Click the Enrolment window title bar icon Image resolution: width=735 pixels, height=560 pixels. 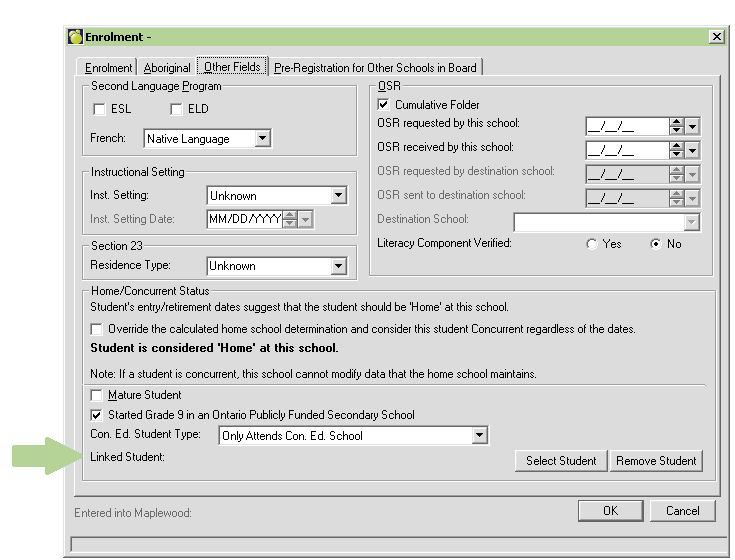(75, 36)
